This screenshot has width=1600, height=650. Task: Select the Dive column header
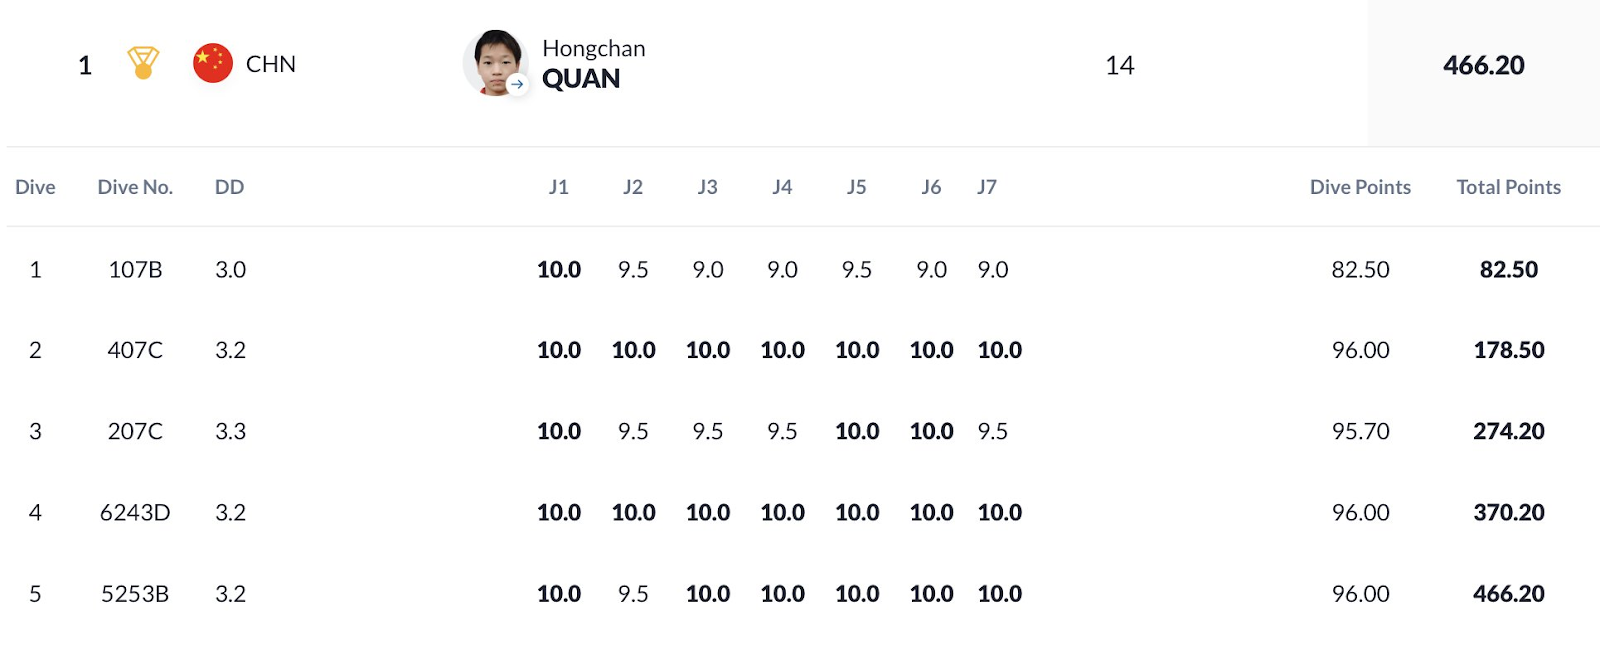tap(35, 187)
